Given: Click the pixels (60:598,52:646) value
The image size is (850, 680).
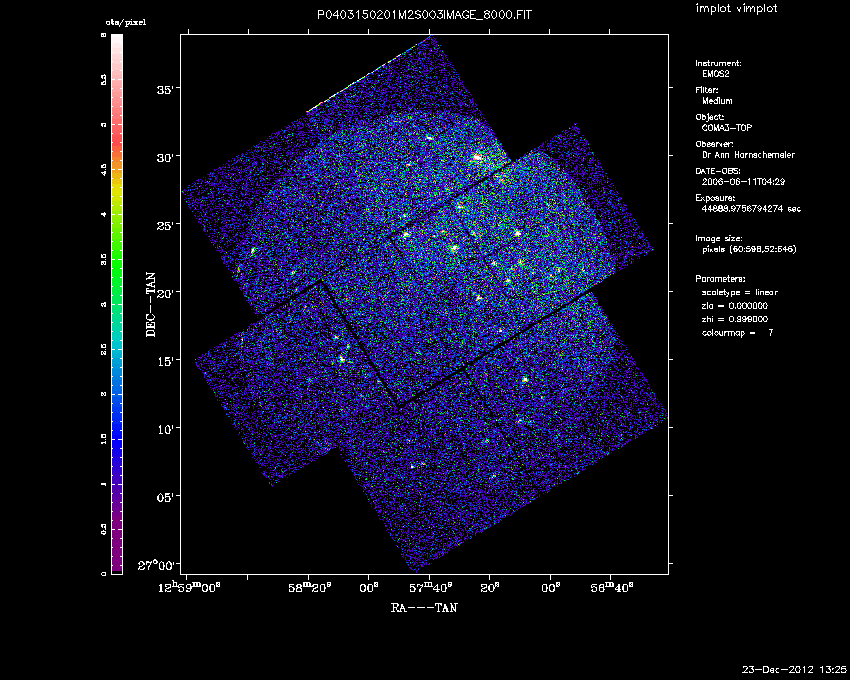Looking at the screenshot, I should (x=749, y=249).
